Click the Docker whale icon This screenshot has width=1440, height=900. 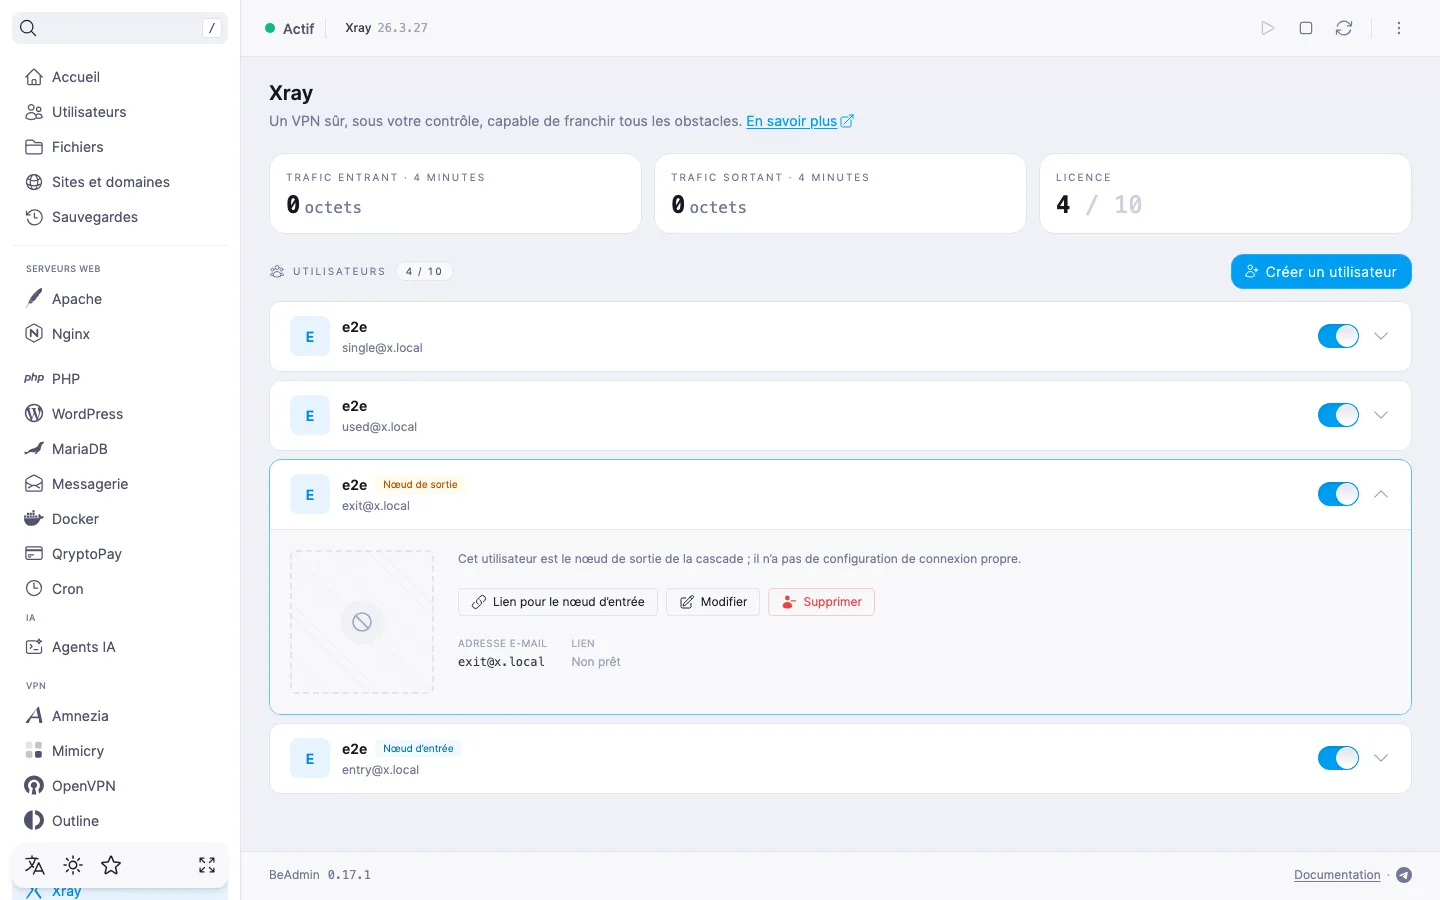(34, 519)
